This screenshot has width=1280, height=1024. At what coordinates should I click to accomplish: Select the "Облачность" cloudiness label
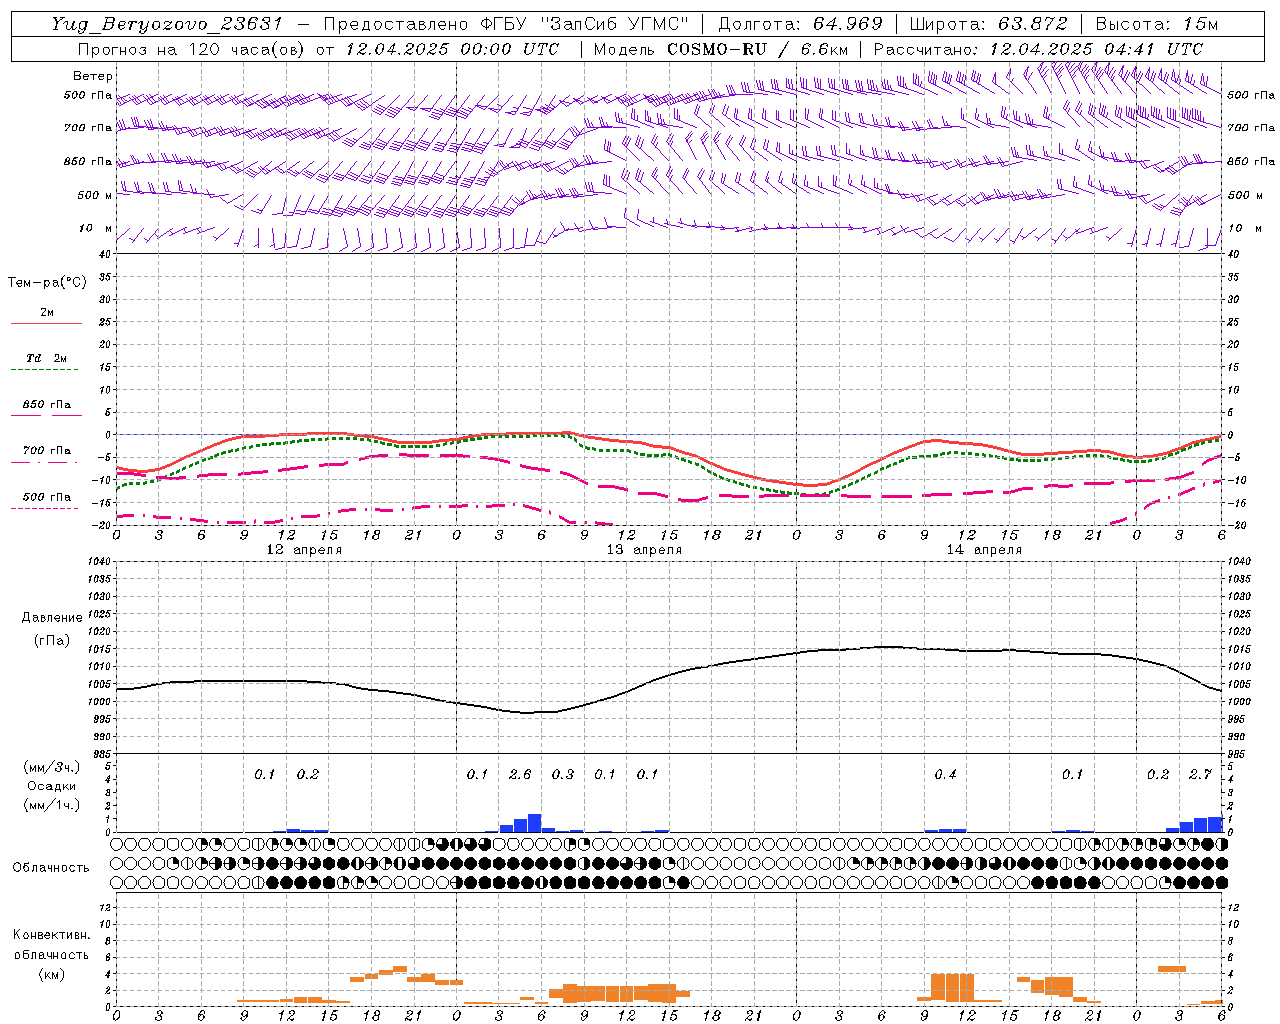point(51,867)
